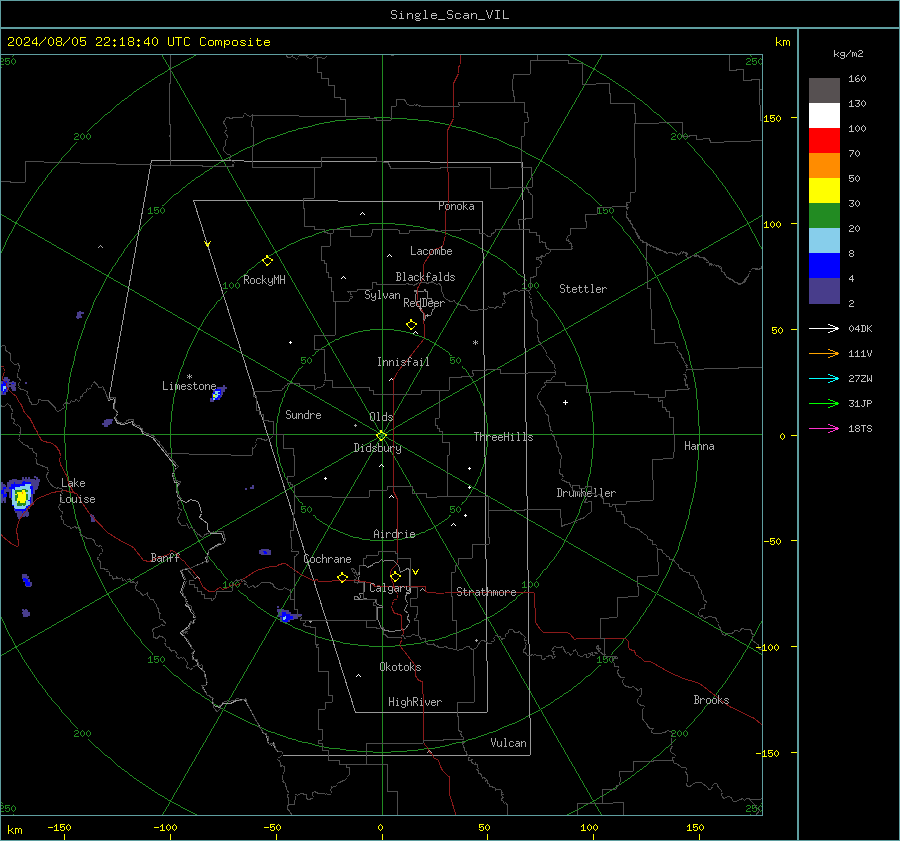900x841 pixels.
Task: Click the asterisk marker above Limestone
Action: point(189,377)
